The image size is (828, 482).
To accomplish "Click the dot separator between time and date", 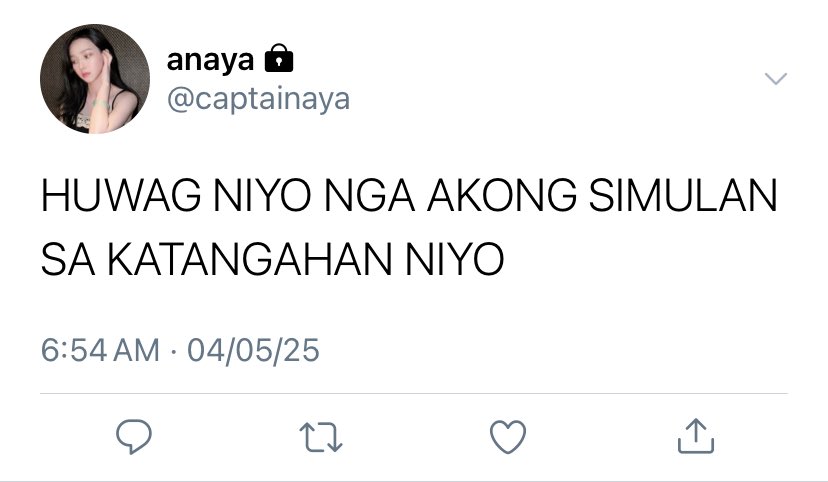I will 174,351.
